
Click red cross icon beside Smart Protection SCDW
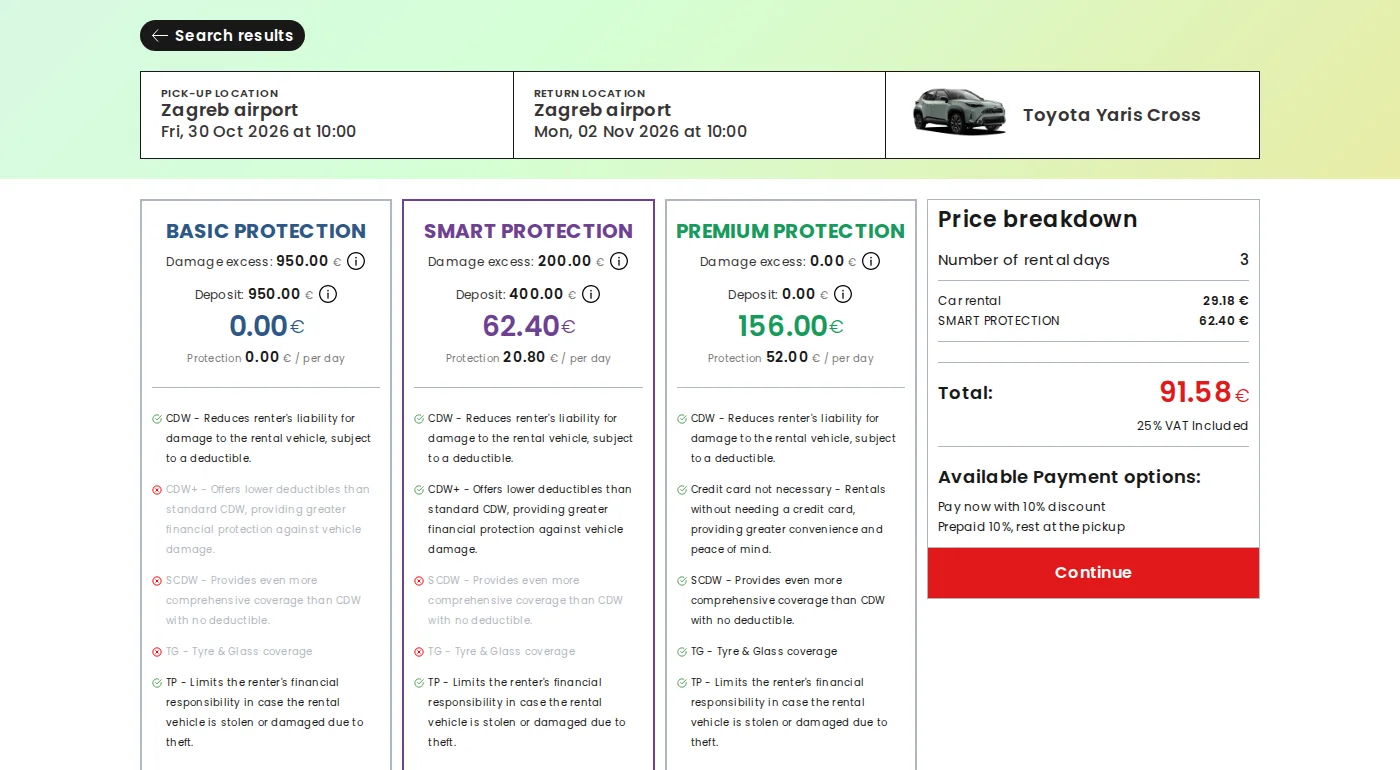coord(419,581)
